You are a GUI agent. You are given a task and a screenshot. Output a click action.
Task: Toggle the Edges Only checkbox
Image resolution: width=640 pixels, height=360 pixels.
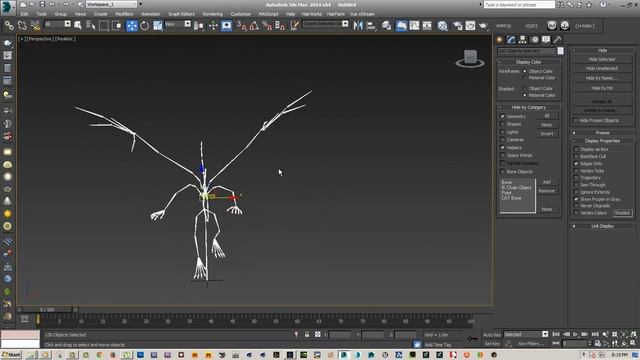pyautogui.click(x=576, y=164)
